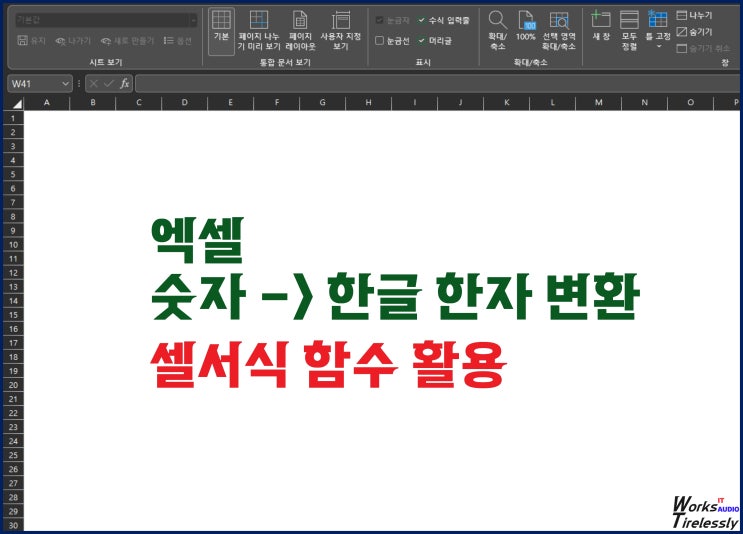The width and height of the screenshot is (743, 534).
Task: Select column G header
Action: 323,102
